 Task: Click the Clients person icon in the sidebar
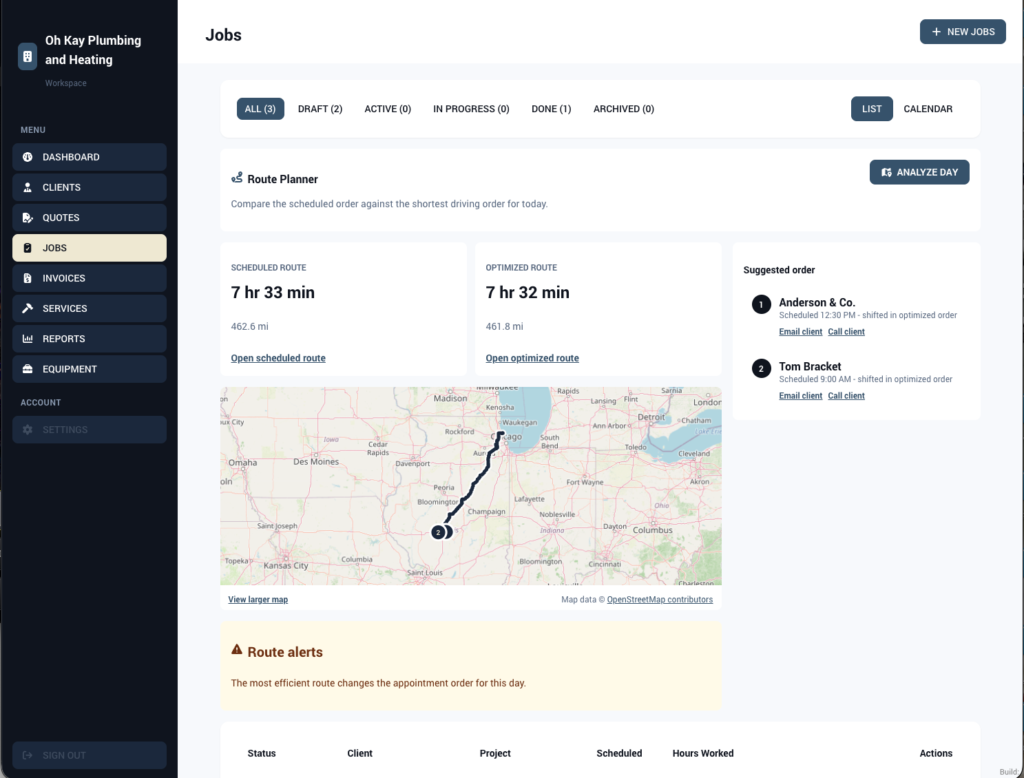[27, 187]
